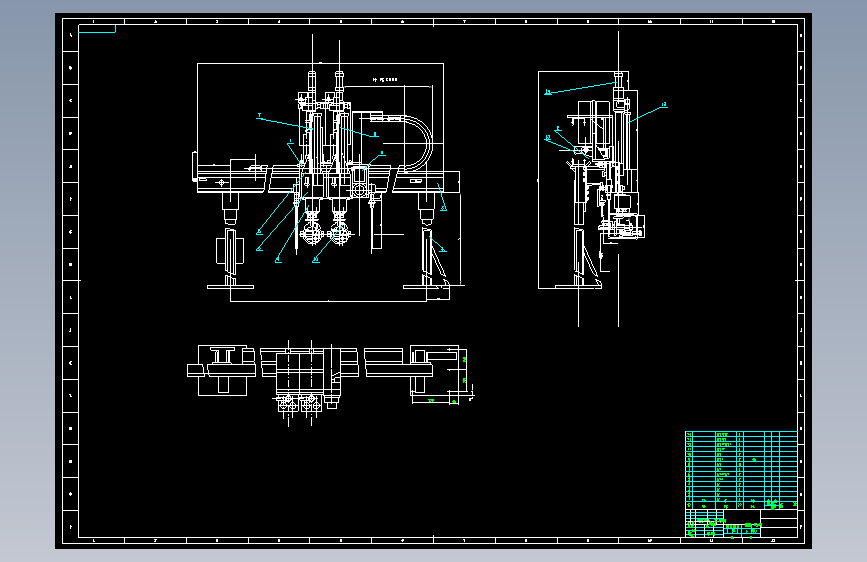Click the cyan parts list table
This screenshot has width=867, height=562.
741,470
